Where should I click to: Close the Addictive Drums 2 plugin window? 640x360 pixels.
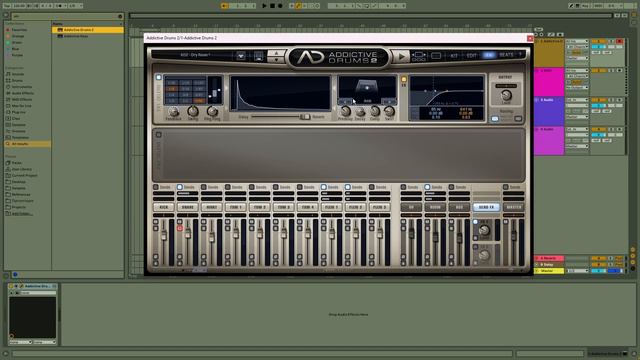click(x=530, y=38)
